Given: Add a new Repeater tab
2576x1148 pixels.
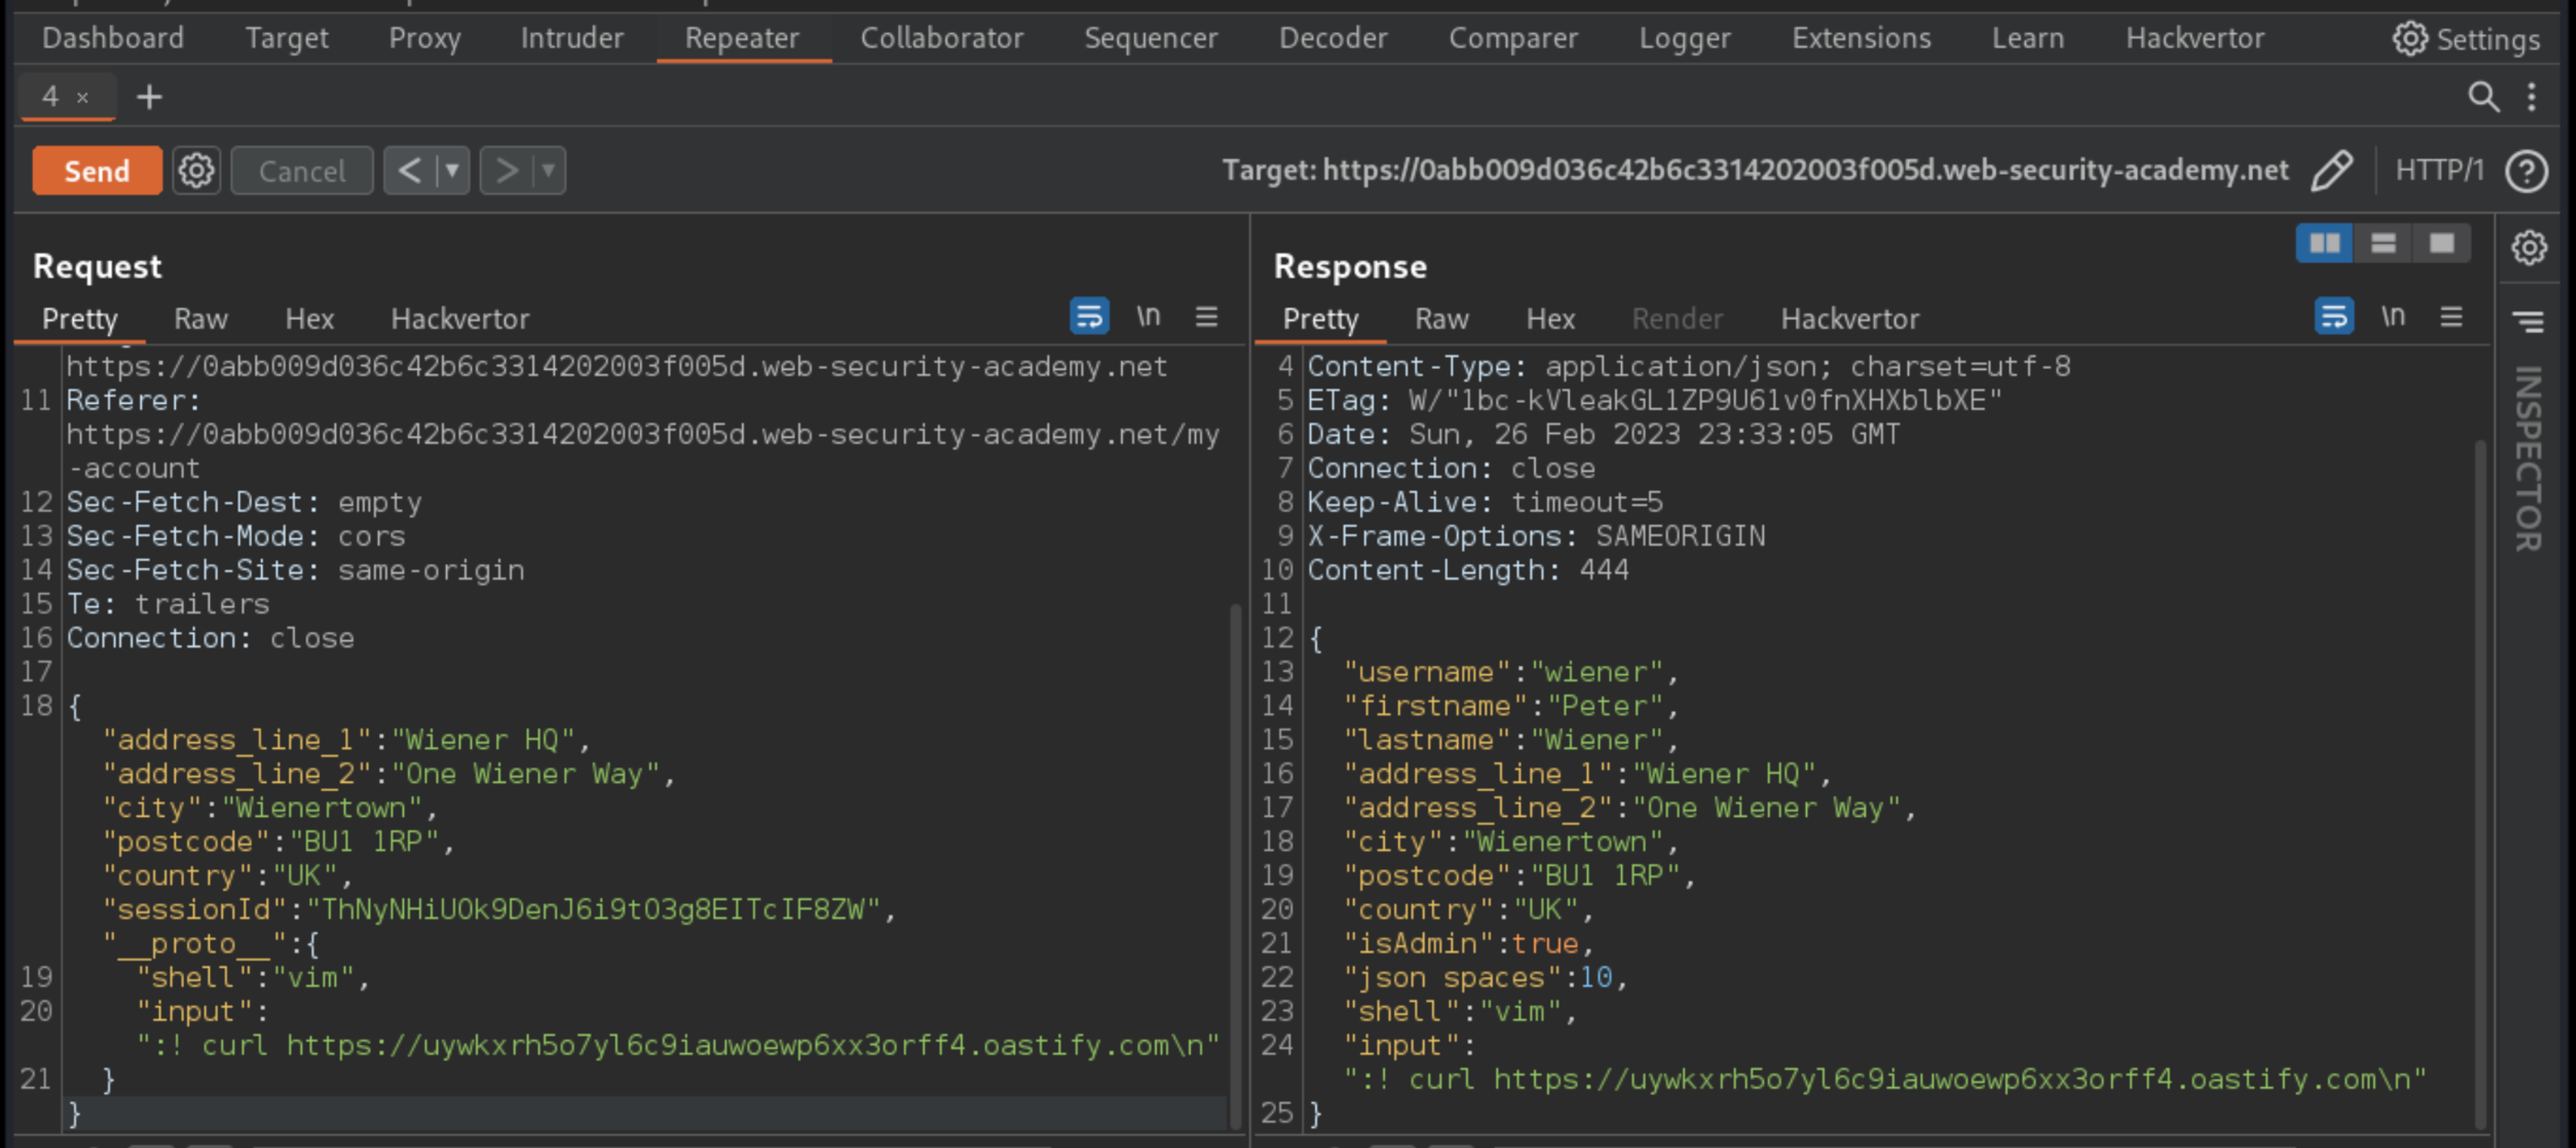Looking at the screenshot, I should coord(149,97).
